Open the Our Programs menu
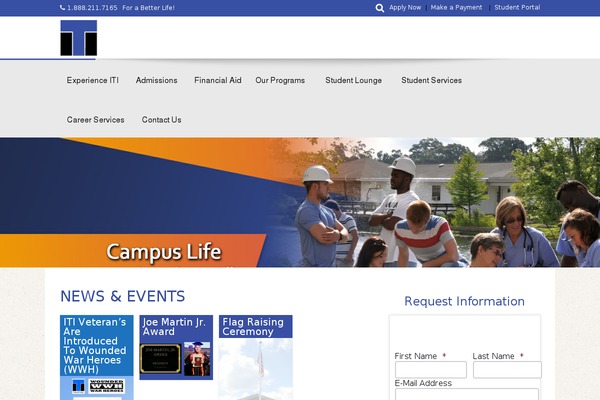This screenshot has height=400, width=600. pyautogui.click(x=280, y=80)
